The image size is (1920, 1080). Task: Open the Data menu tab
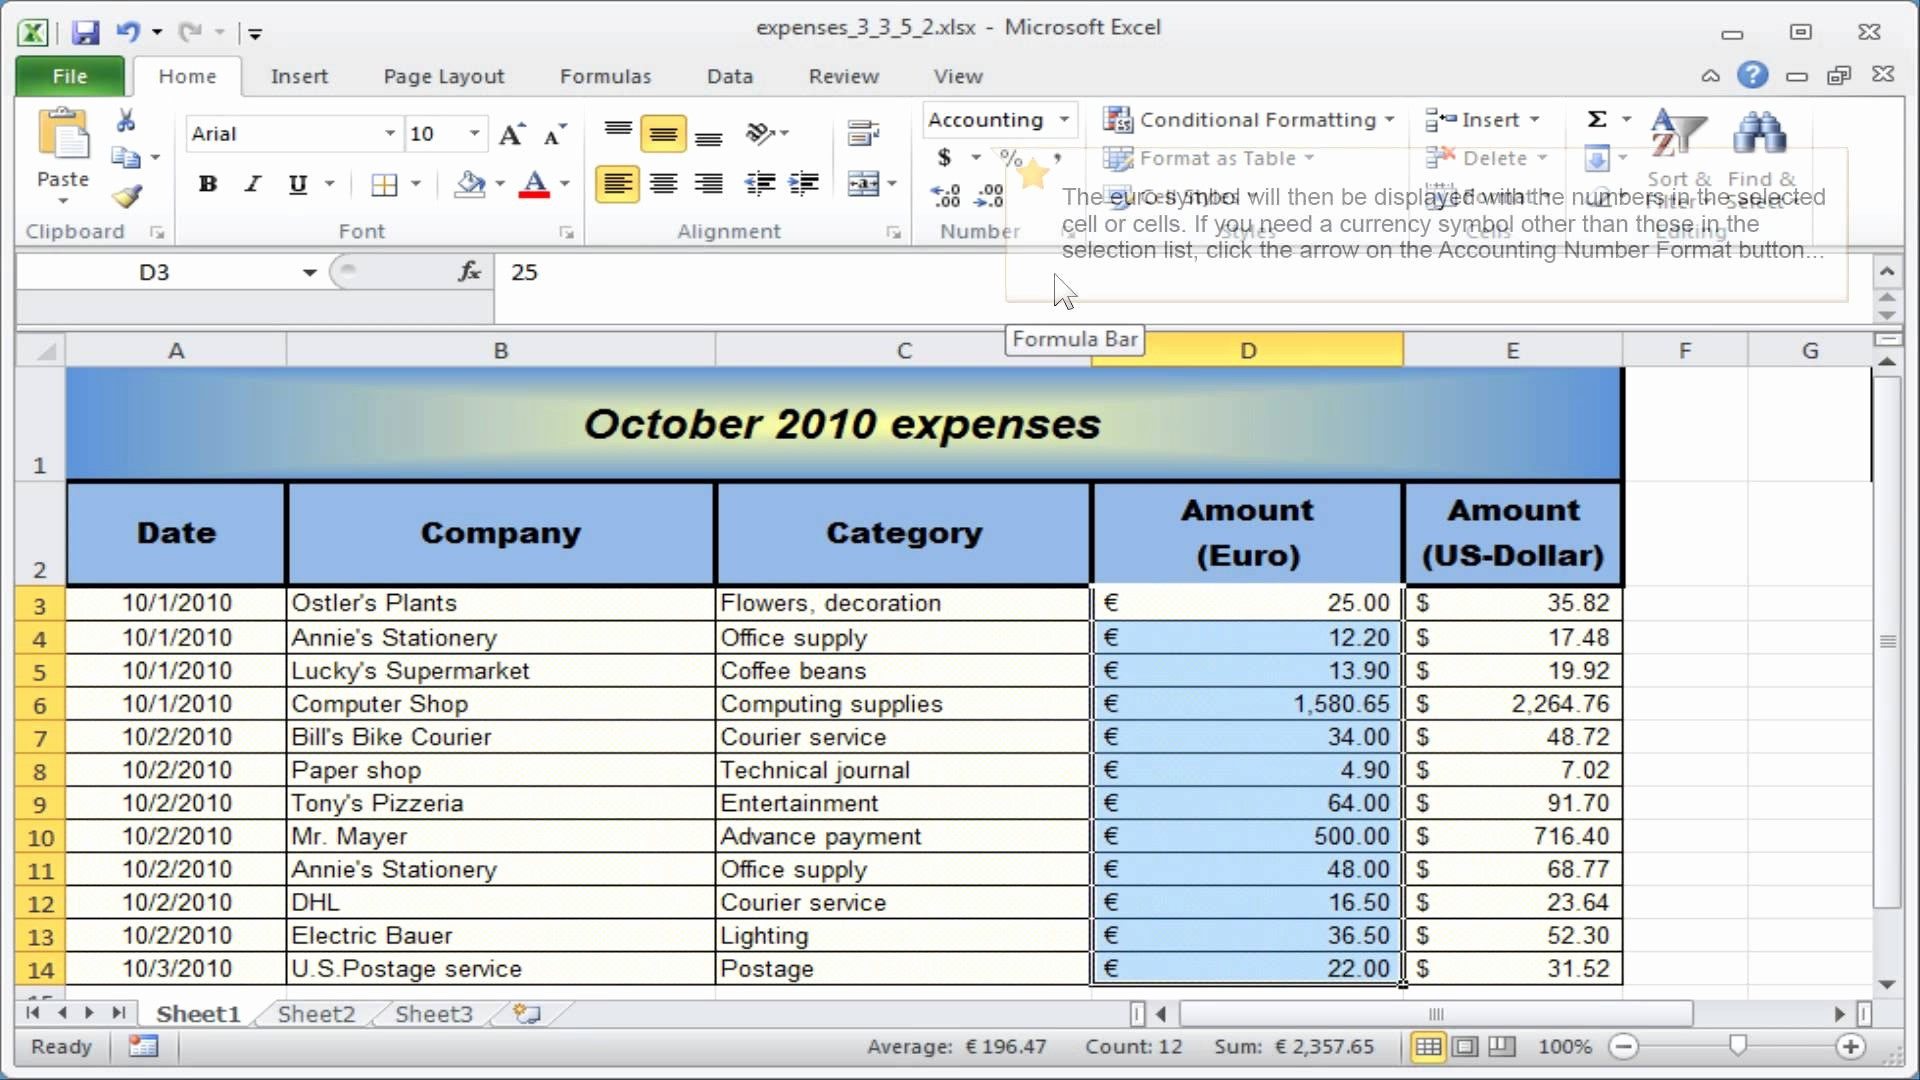coord(729,75)
